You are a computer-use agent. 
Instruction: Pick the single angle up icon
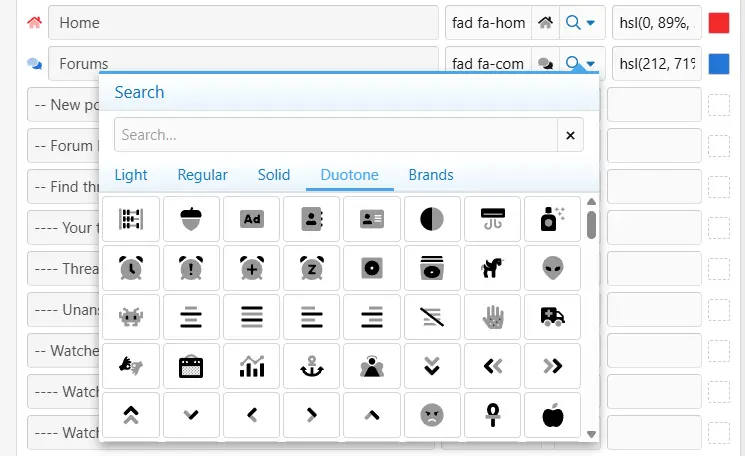tap(372, 415)
